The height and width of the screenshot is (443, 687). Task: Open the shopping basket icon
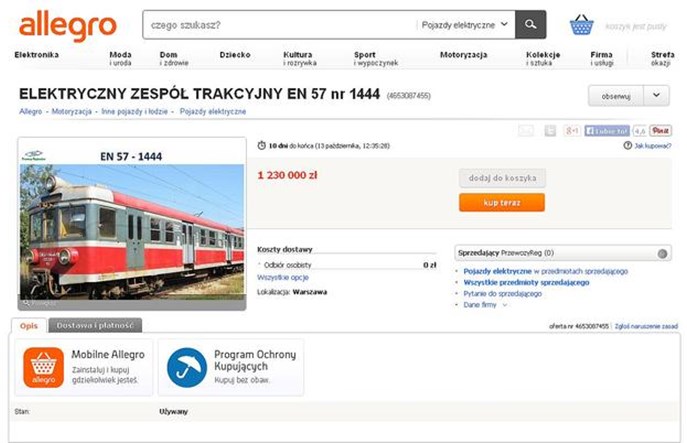point(582,24)
